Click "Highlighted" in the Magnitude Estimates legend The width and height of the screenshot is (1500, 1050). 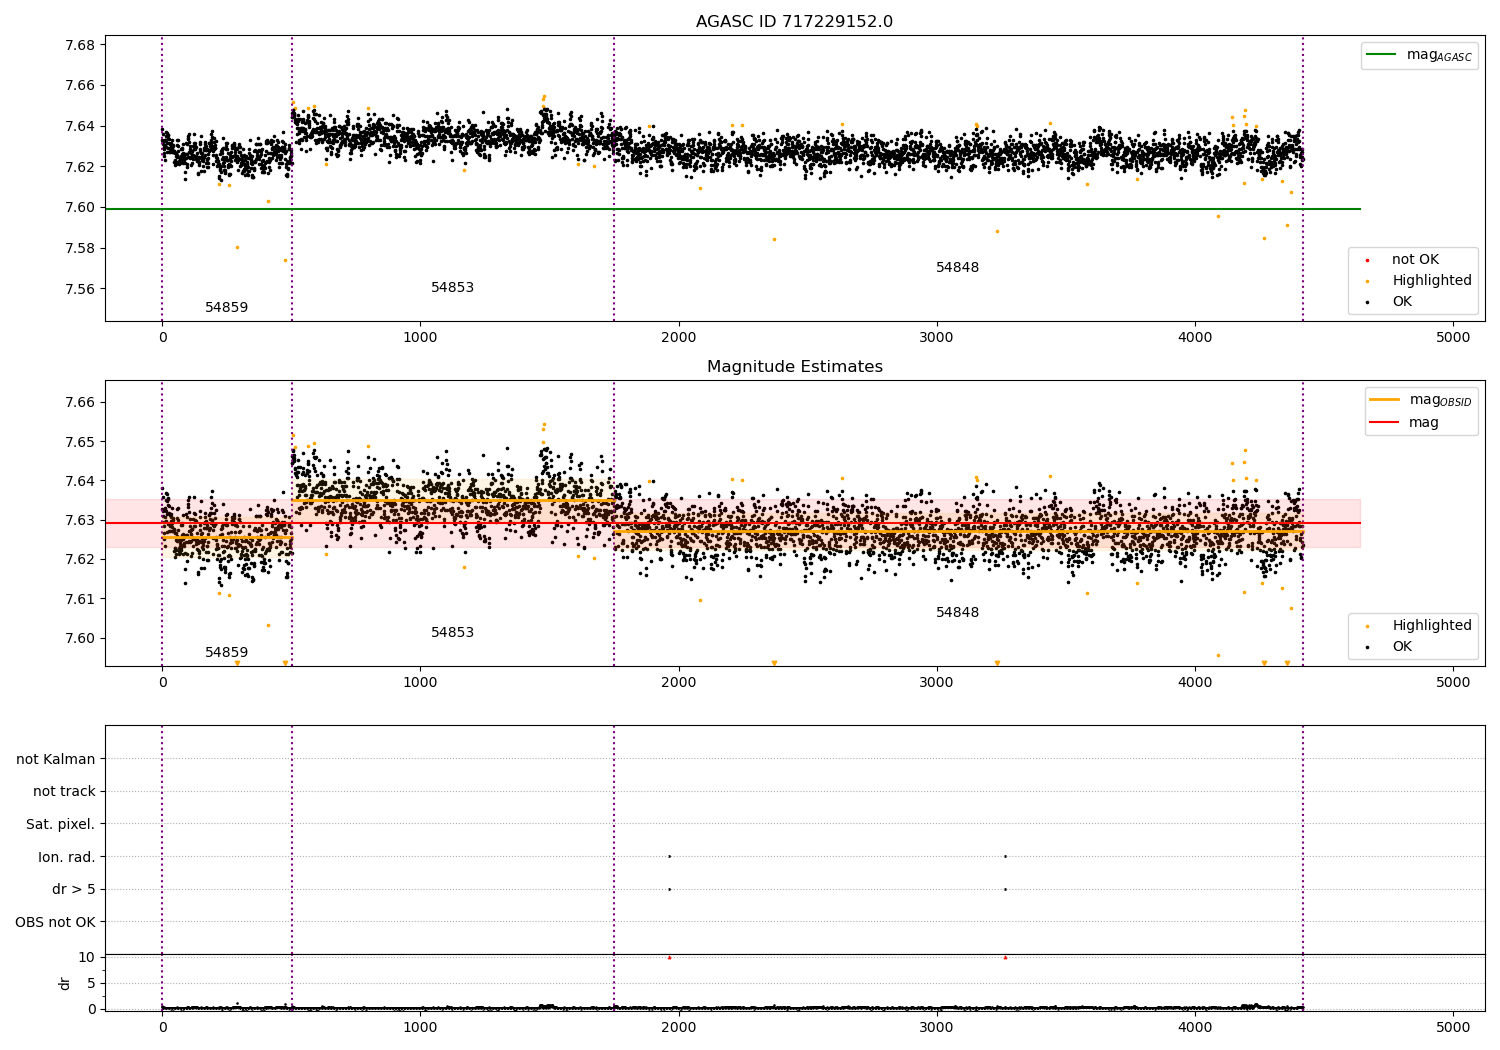(x=1431, y=626)
